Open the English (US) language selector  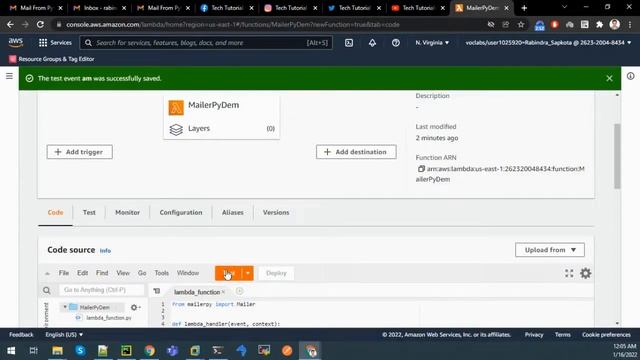pos(64,334)
